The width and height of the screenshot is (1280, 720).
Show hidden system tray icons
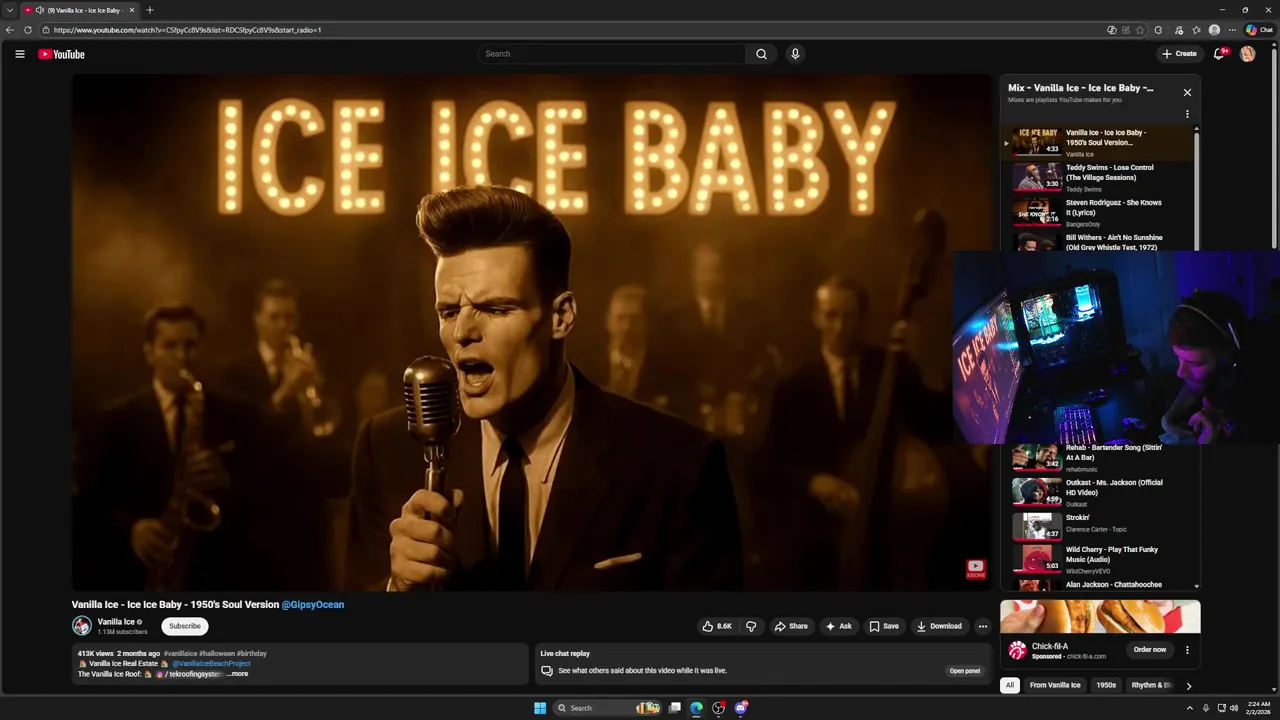point(1189,708)
